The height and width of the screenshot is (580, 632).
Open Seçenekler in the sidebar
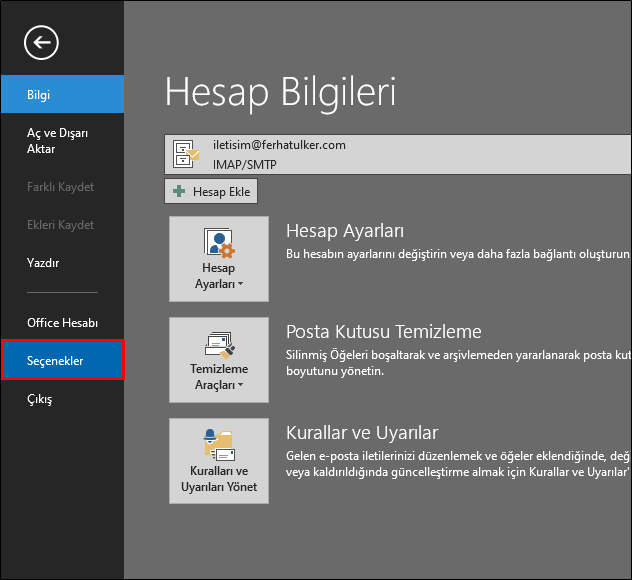pos(62,360)
